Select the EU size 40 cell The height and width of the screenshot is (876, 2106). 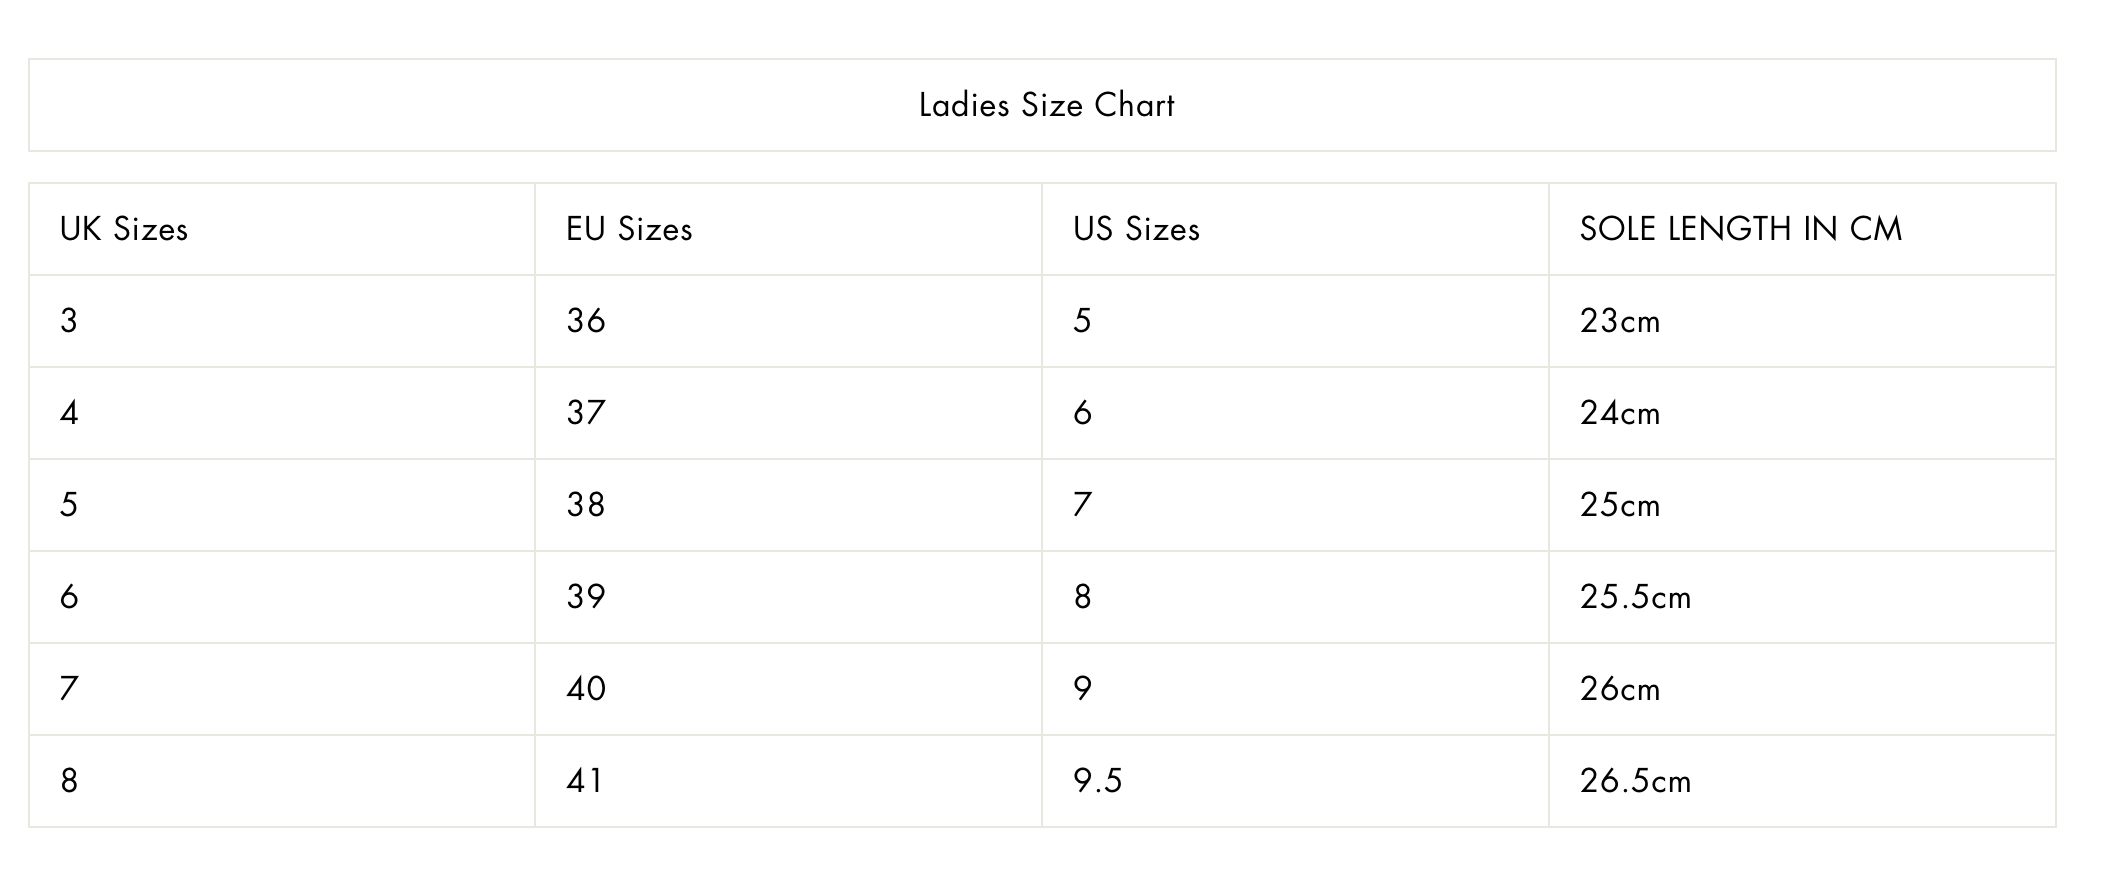click(586, 689)
